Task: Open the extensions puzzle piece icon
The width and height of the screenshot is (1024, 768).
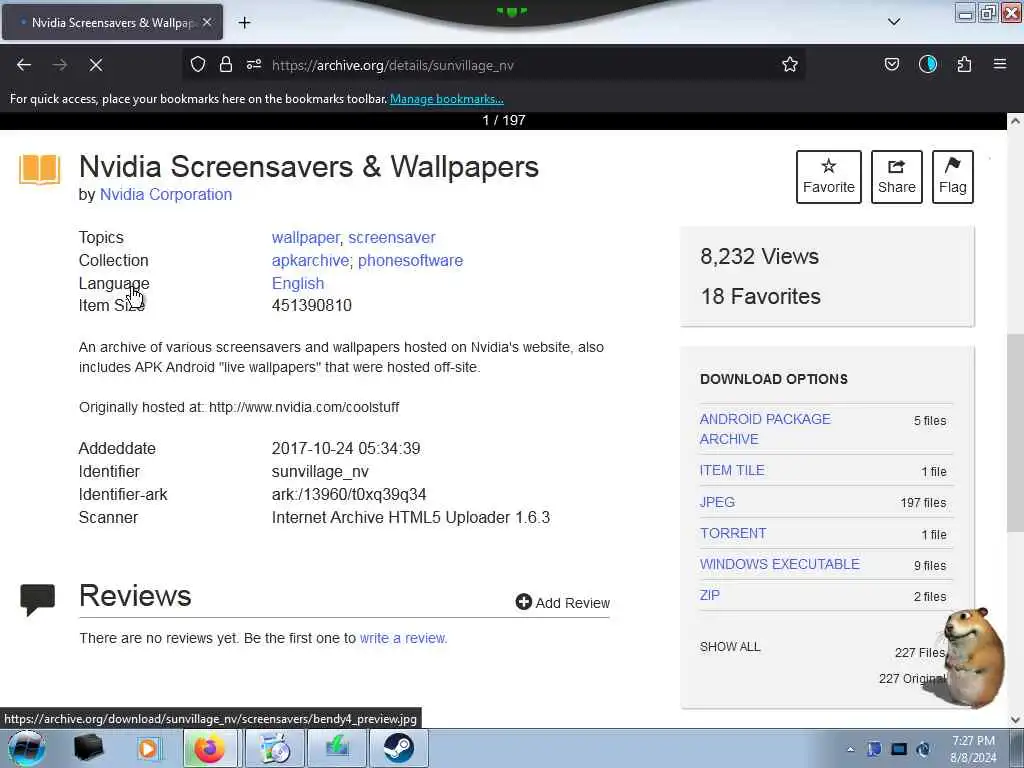Action: (x=964, y=64)
